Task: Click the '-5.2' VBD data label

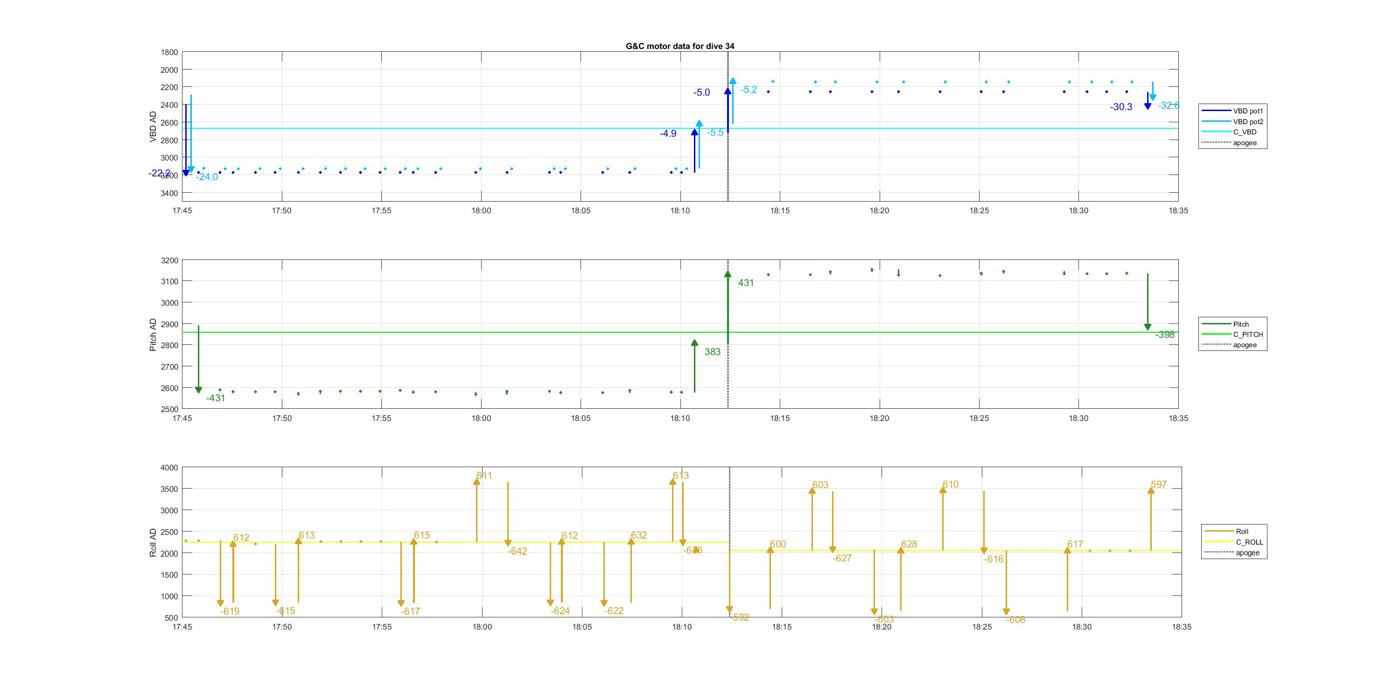Action: pos(749,90)
